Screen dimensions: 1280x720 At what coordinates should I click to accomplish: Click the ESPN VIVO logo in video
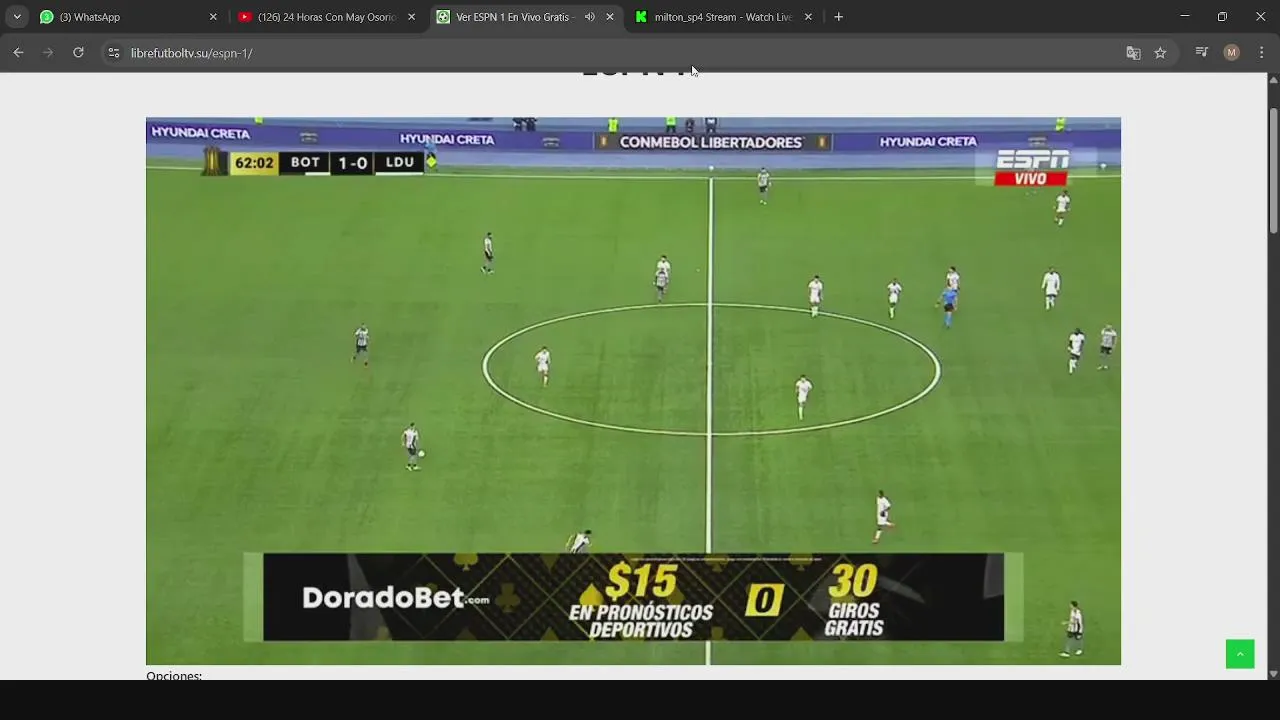point(1032,167)
